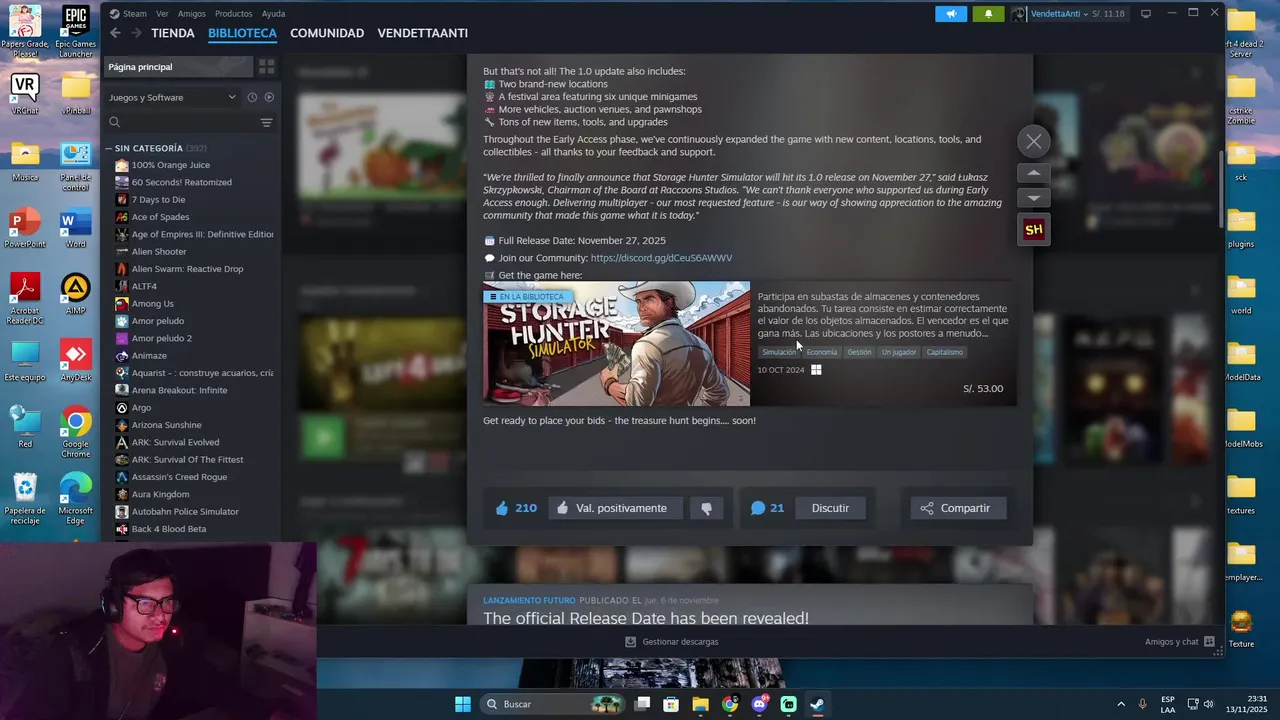Viewport: 1280px width, 720px height.
Task: Open the Epic Games Launcher desktop shortcut
Action: [x=75, y=32]
